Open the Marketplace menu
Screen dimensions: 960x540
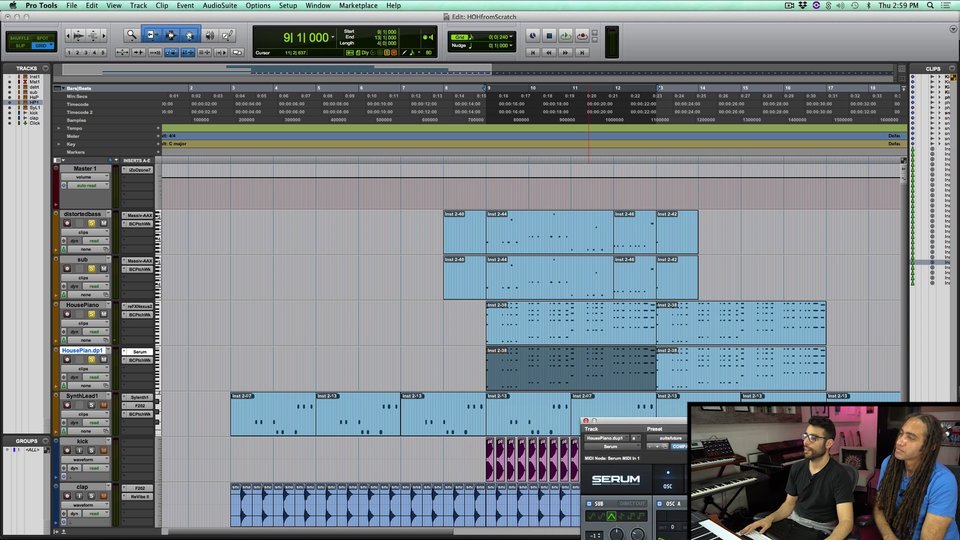[x=358, y=6]
